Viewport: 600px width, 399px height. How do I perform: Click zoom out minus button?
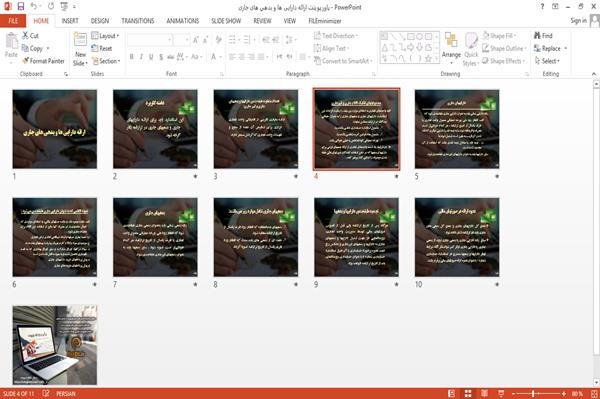(514, 394)
